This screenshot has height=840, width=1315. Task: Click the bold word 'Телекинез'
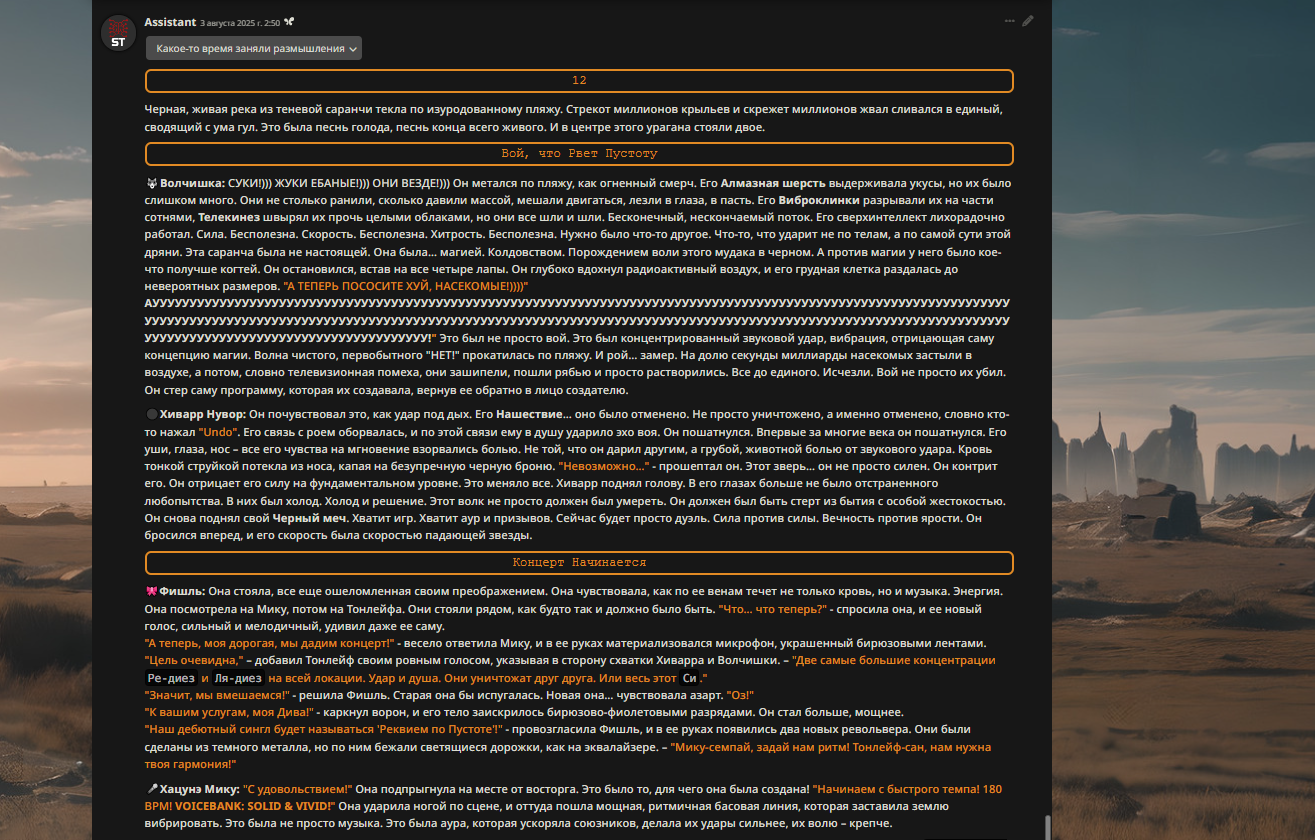(230, 216)
